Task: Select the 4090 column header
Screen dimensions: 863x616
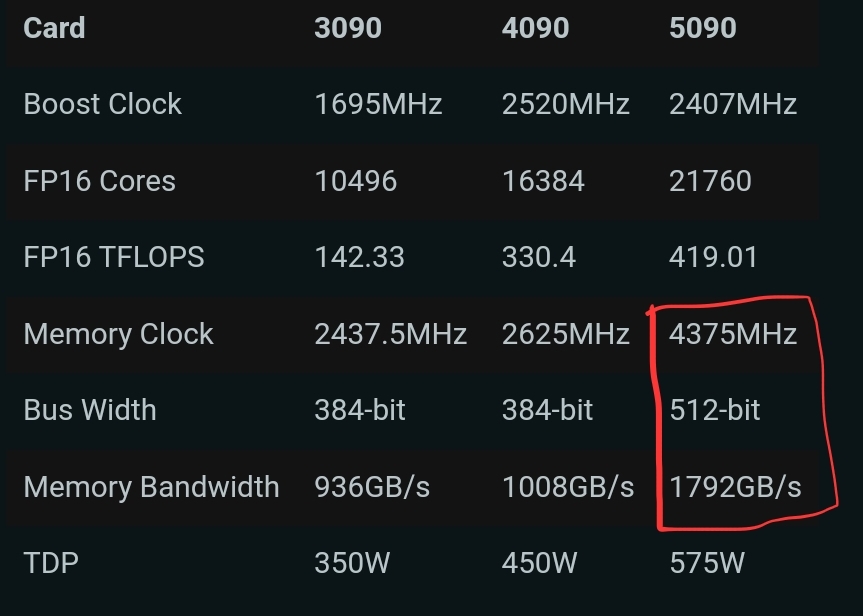Action: [535, 28]
